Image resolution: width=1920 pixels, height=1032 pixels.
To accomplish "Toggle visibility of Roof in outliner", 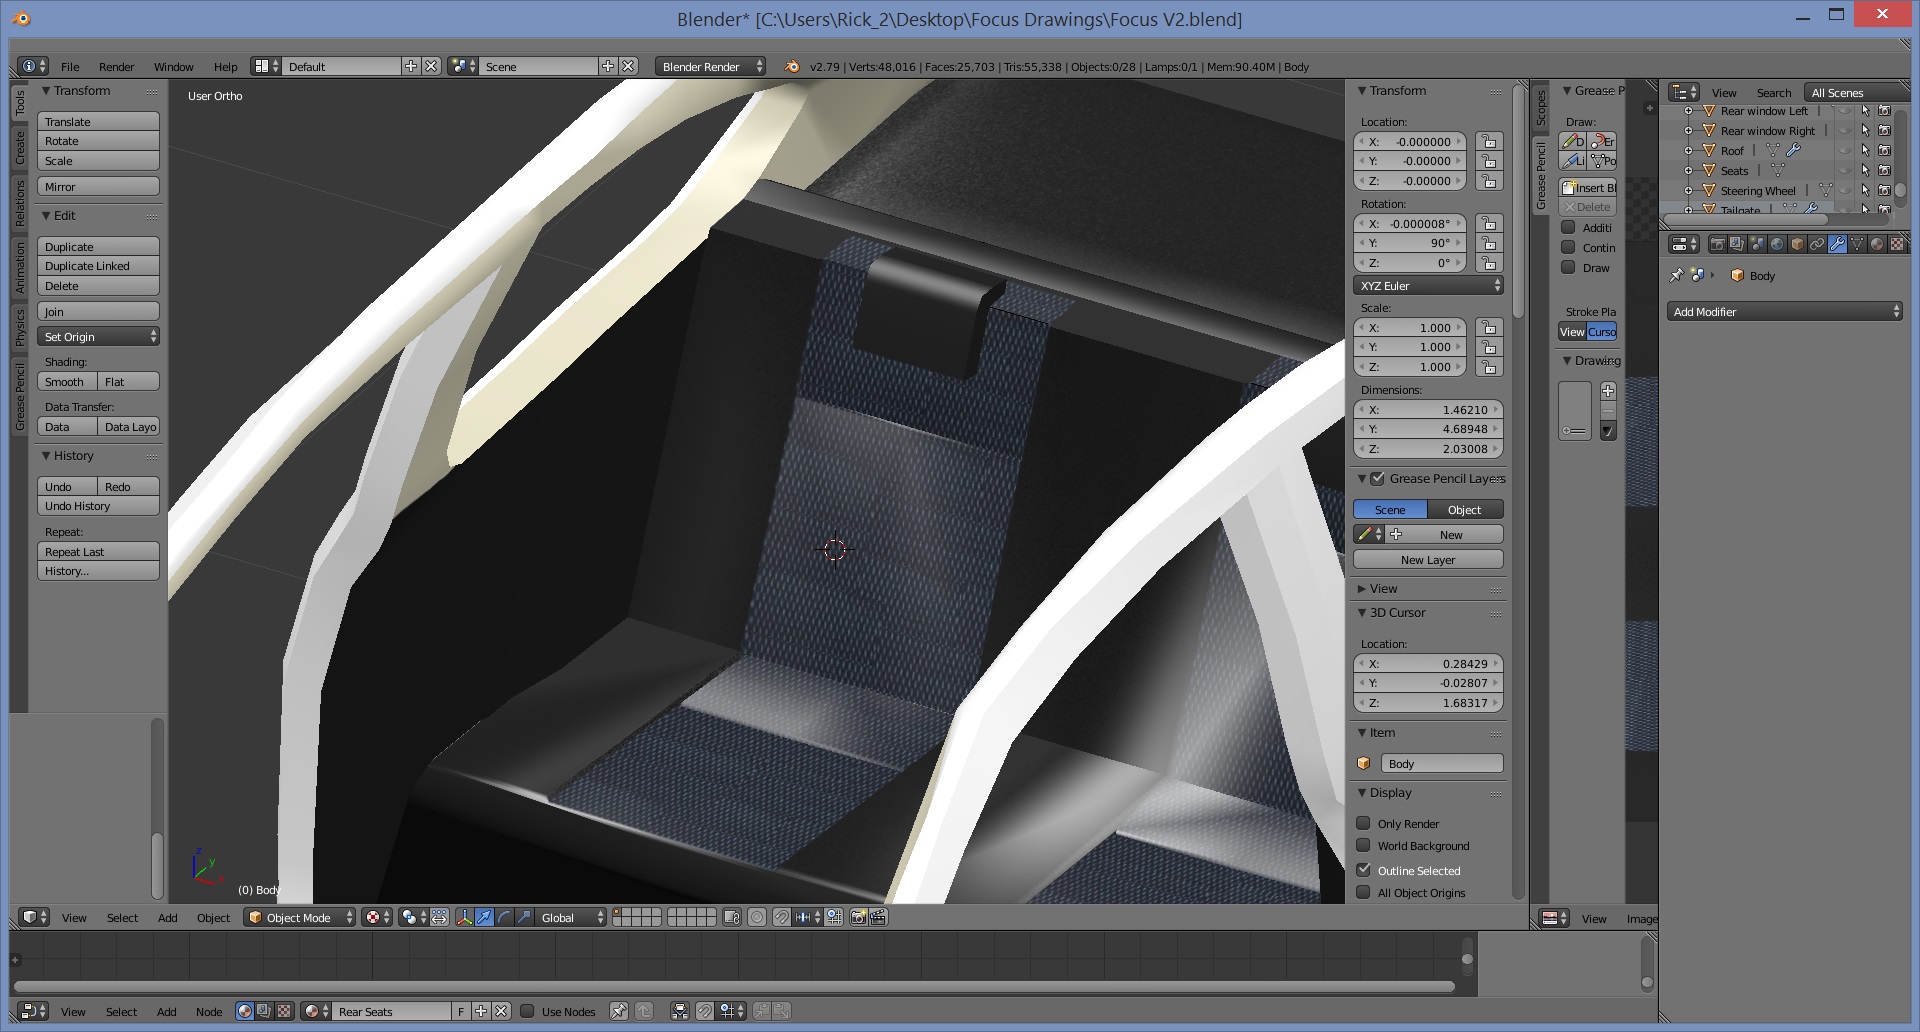I will coord(1845,150).
